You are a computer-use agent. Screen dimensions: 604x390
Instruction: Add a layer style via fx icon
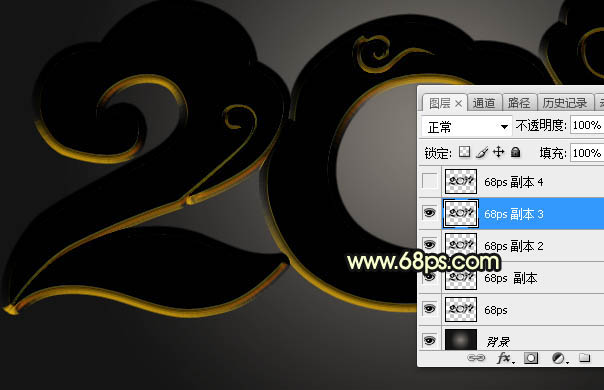coord(503,358)
